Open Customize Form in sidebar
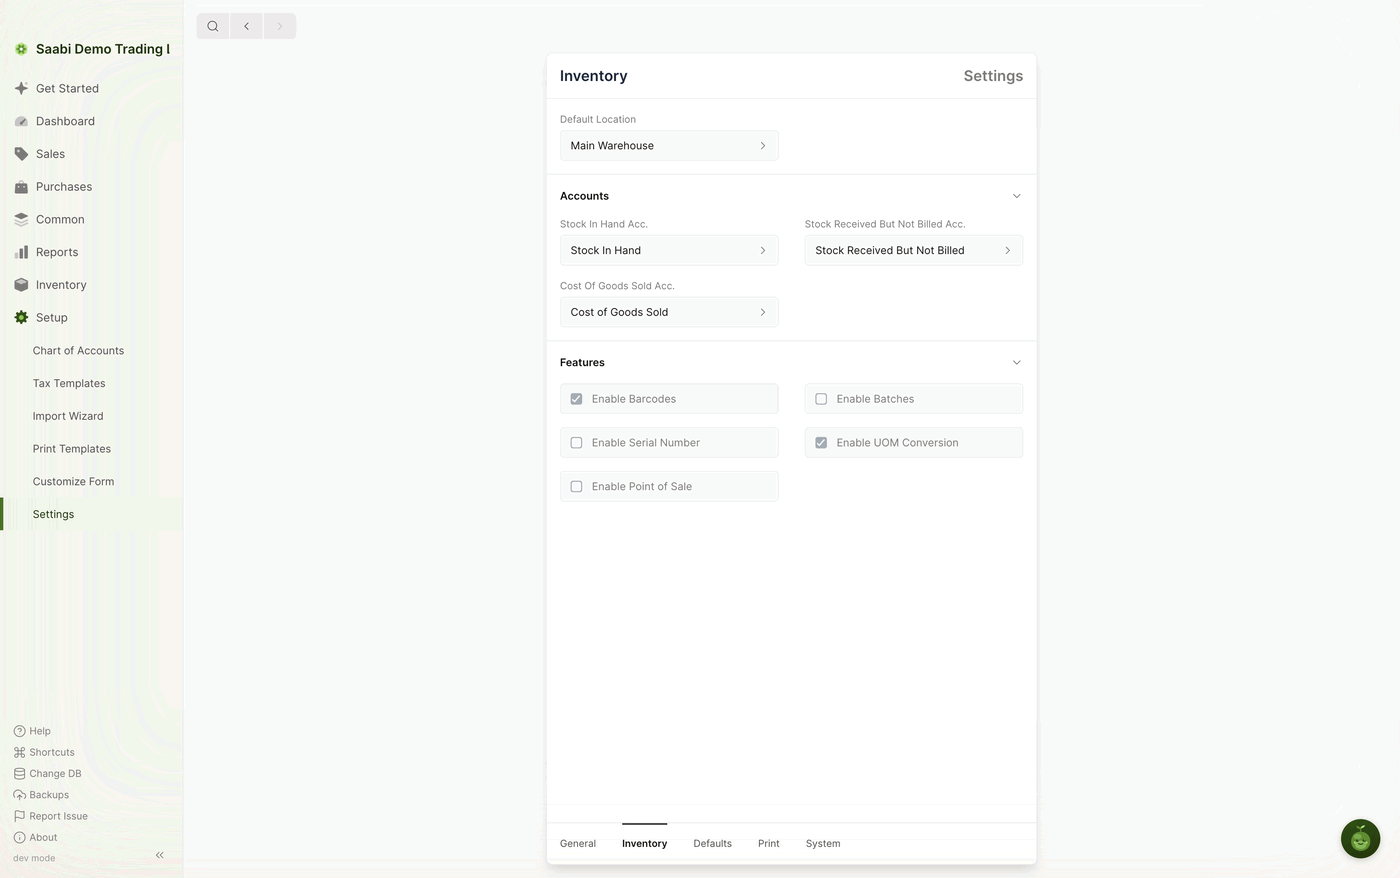This screenshot has width=1400, height=878. pos(73,482)
